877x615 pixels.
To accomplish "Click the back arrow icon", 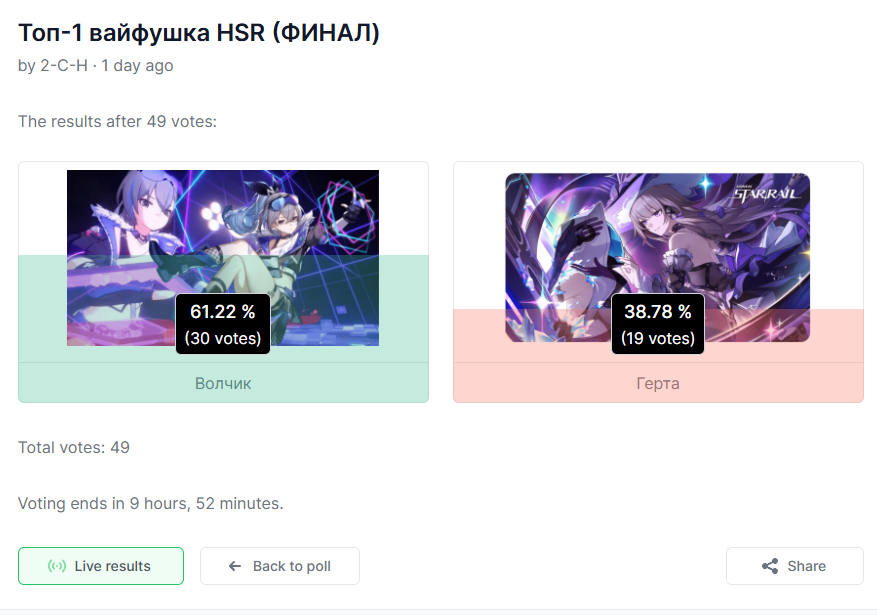I will [x=235, y=566].
